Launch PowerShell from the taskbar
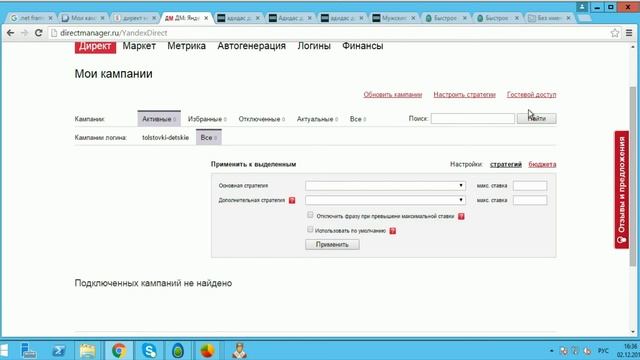This screenshot has width=640, height=360. [x=59, y=351]
